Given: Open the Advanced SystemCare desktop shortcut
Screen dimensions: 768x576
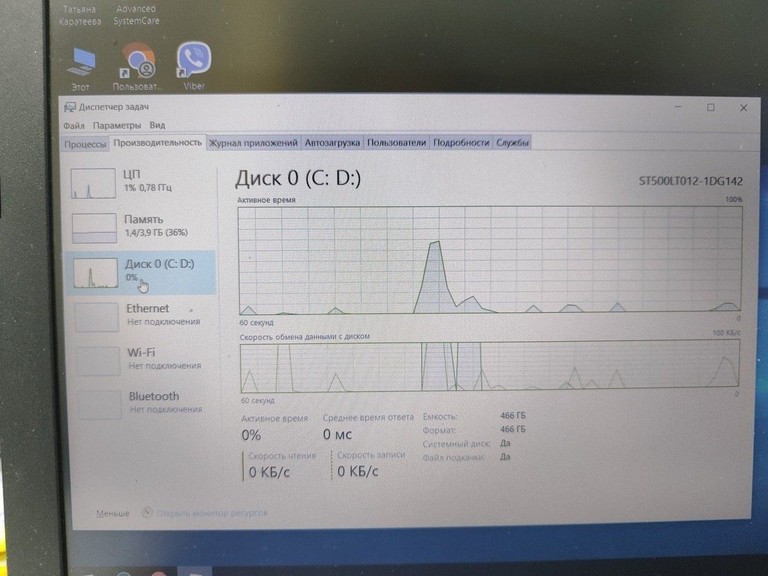Looking at the screenshot, I should coord(136,15).
